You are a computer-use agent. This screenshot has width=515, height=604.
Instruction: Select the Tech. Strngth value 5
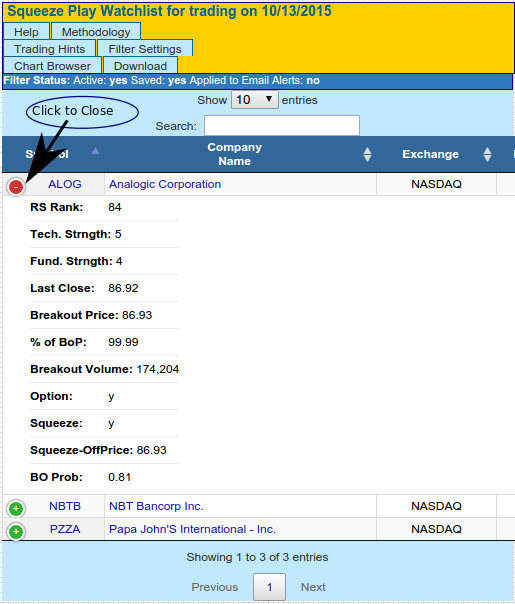point(118,234)
